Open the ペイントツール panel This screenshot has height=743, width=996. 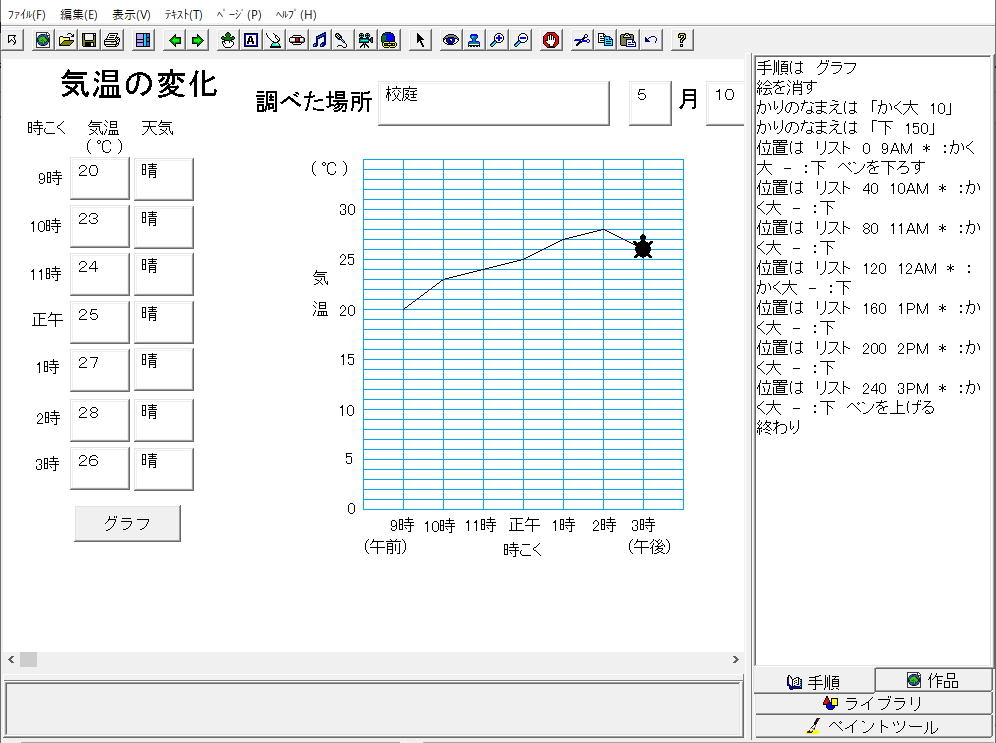click(873, 727)
